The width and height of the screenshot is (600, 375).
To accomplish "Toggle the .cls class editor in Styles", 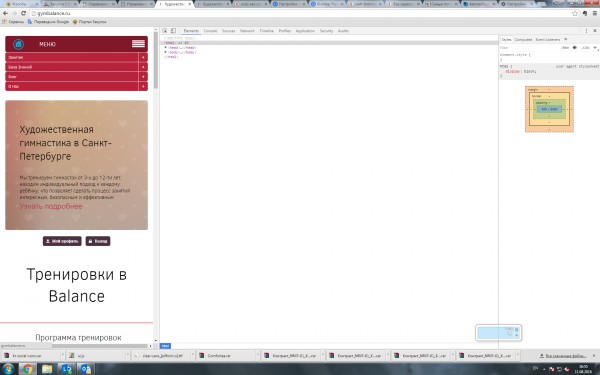I will point(585,48).
